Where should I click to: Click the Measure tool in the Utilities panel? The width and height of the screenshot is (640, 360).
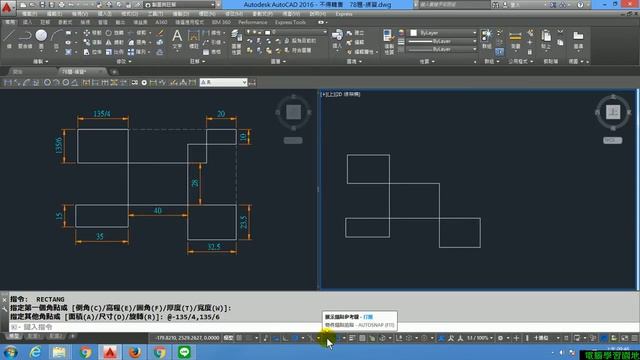(x=516, y=40)
